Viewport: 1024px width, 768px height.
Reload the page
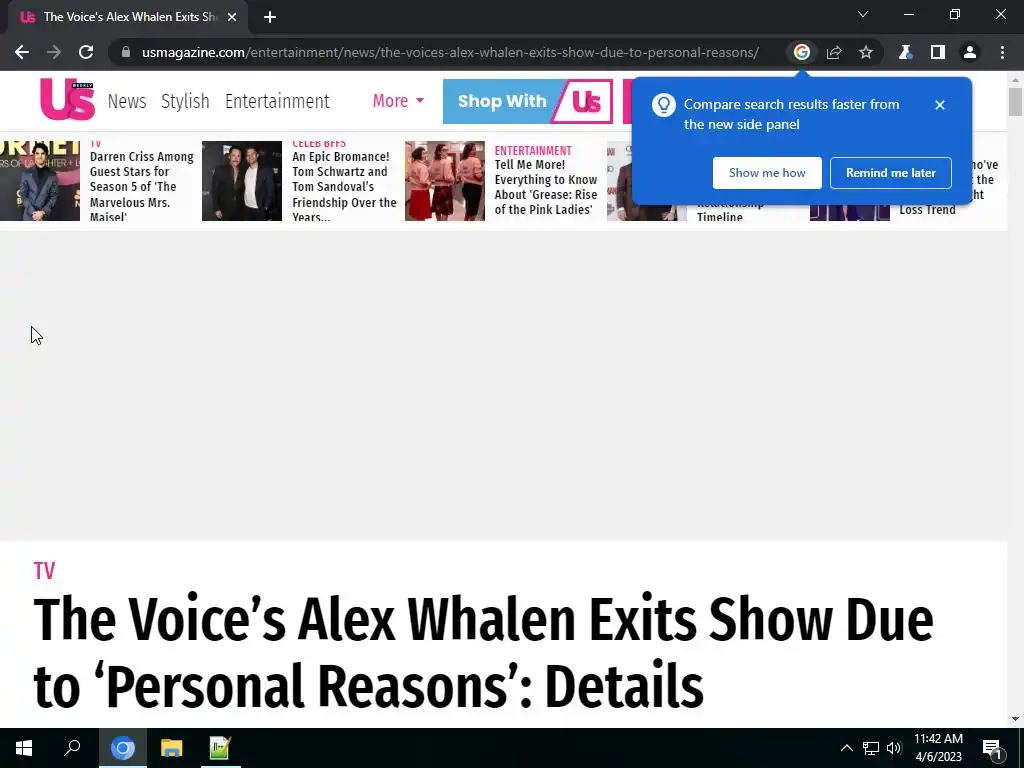(x=86, y=52)
